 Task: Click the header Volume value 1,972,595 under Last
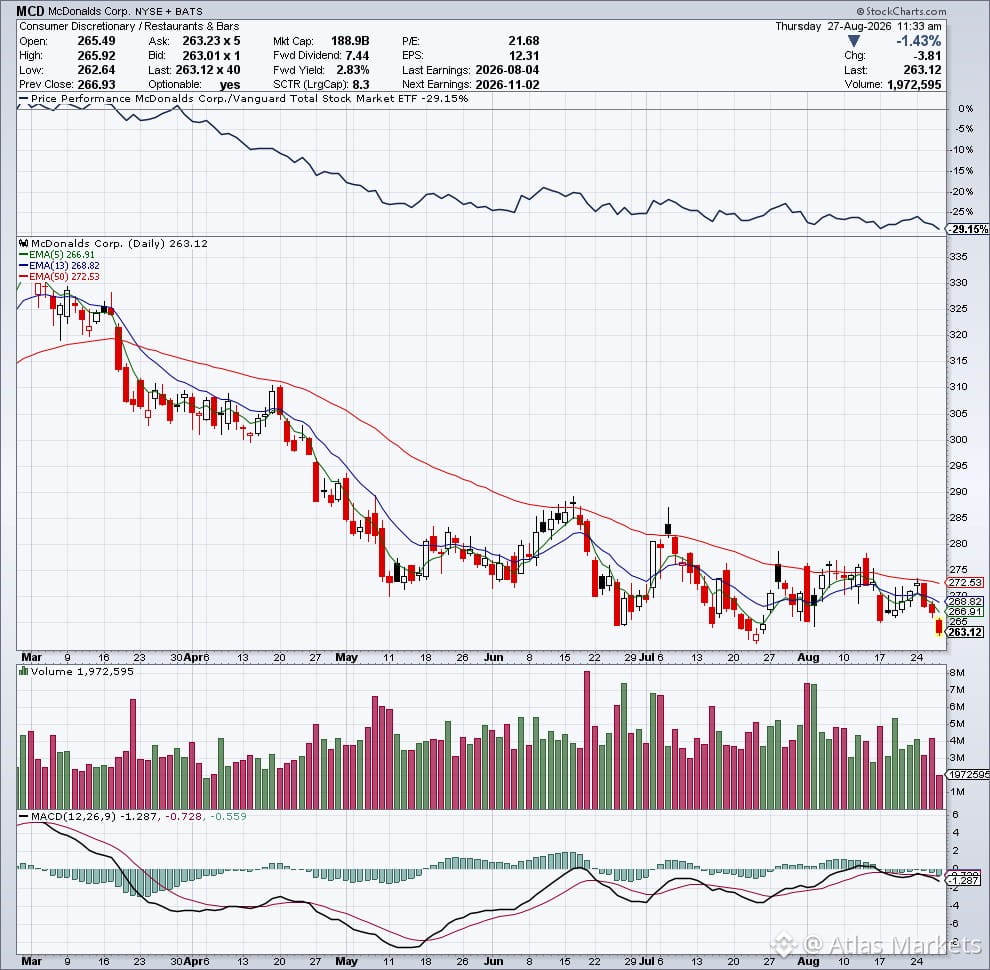coord(914,84)
